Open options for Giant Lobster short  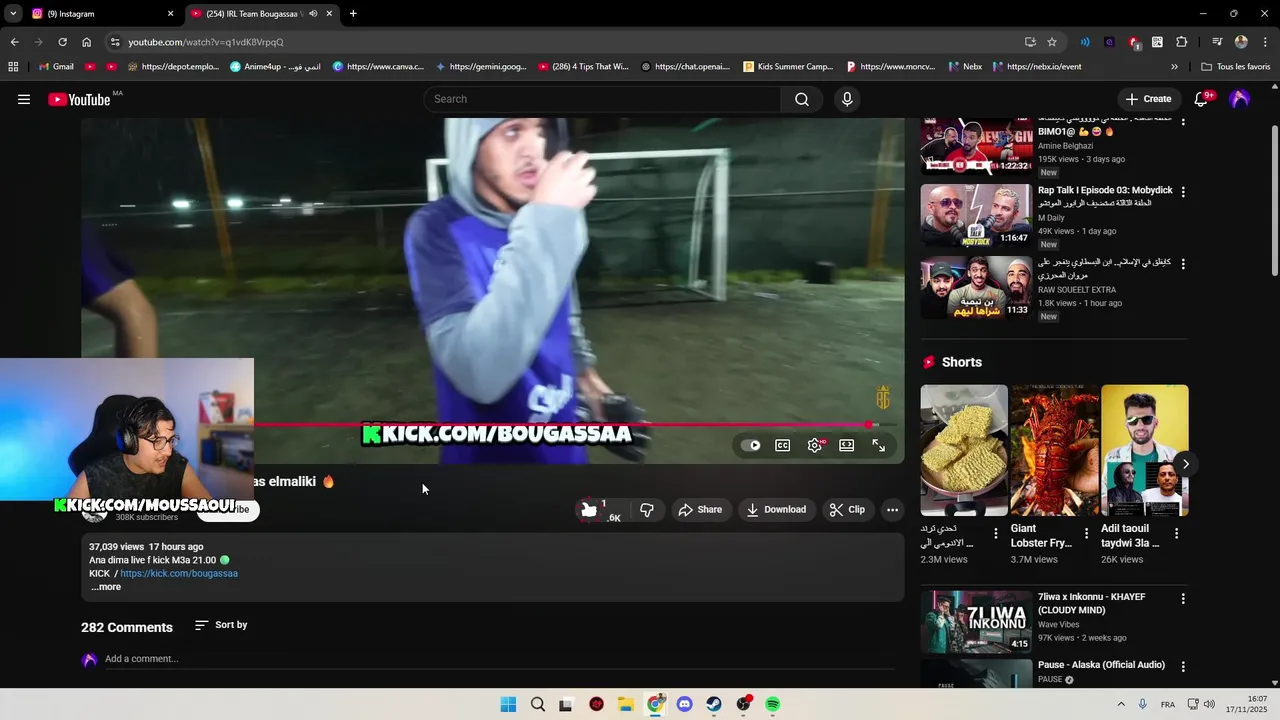coord(1086,534)
